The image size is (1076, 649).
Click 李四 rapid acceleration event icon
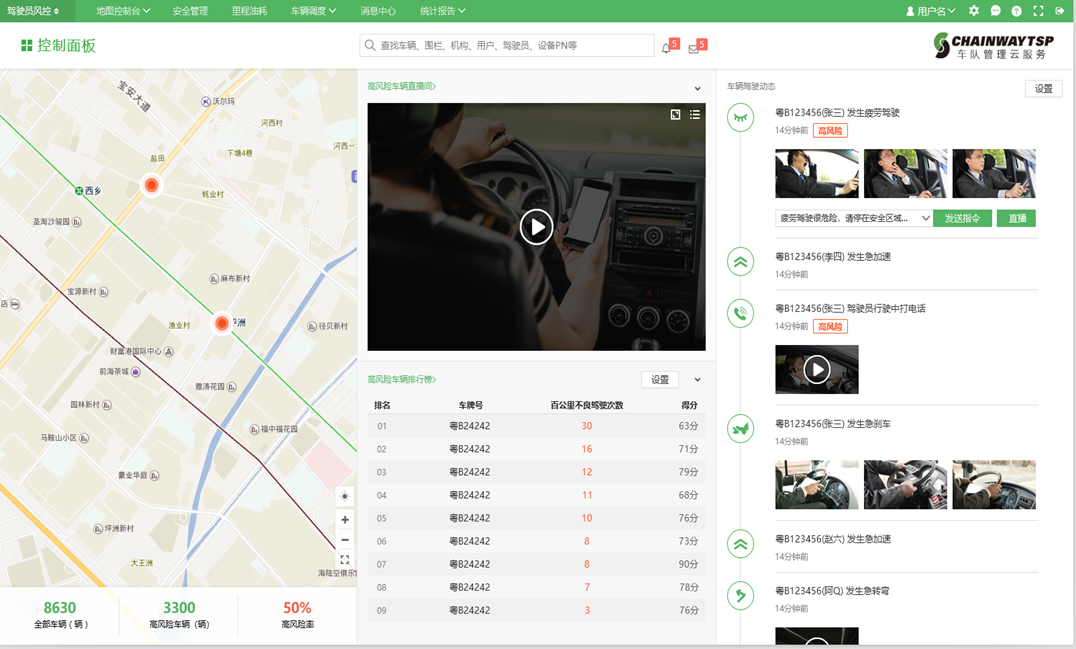tap(740, 261)
